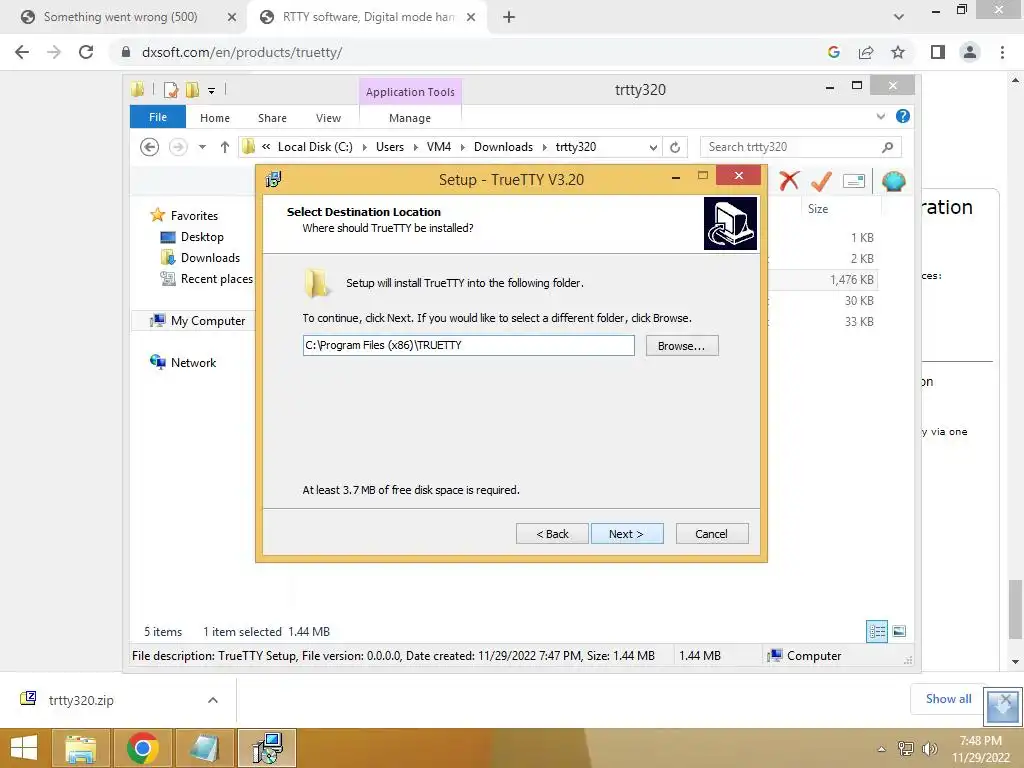
Task: Bookmark this page star icon
Action: [898, 52]
